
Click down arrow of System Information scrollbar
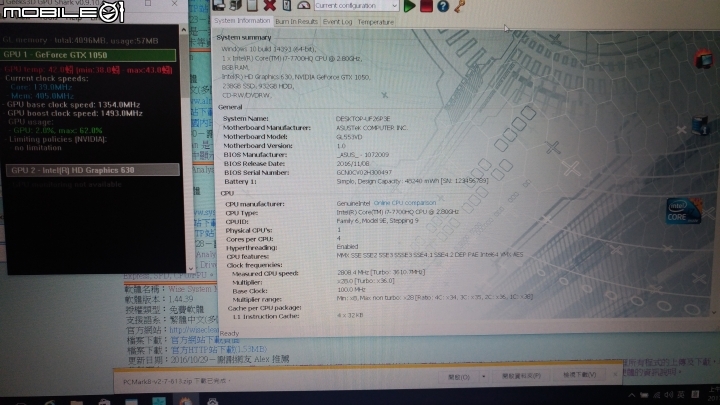[x=714, y=312]
